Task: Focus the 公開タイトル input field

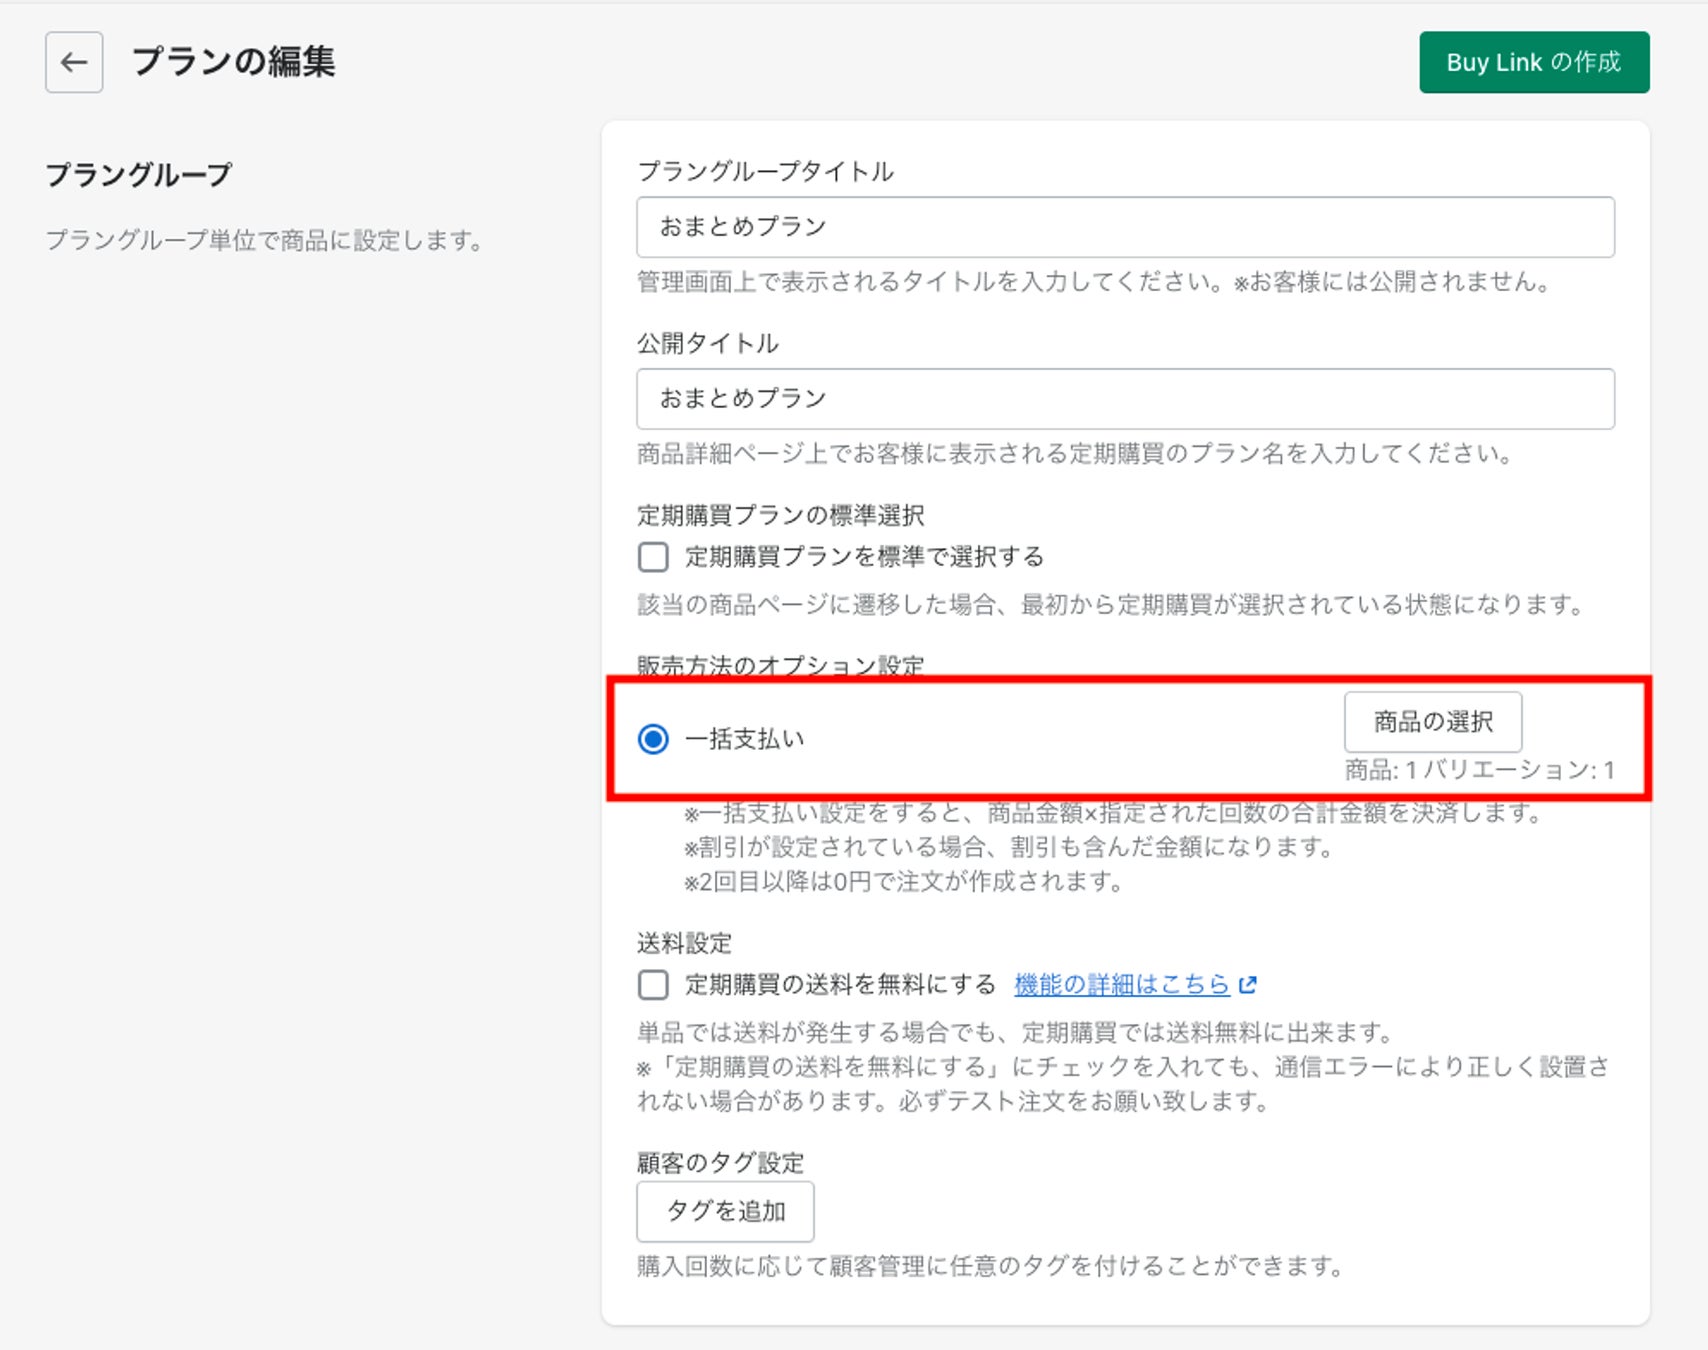Action: [1125, 399]
